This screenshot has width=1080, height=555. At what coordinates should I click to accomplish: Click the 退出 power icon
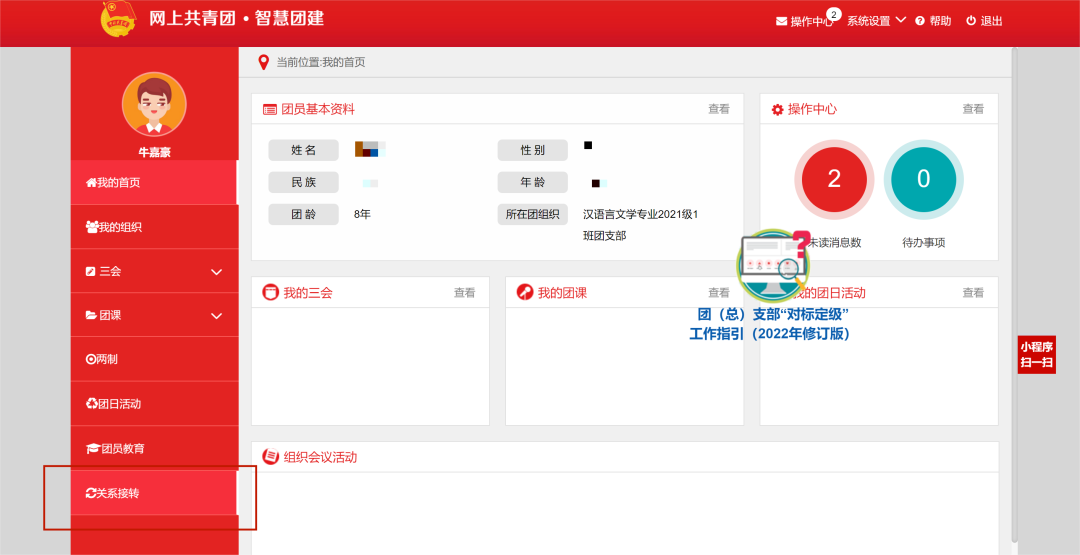coord(971,21)
